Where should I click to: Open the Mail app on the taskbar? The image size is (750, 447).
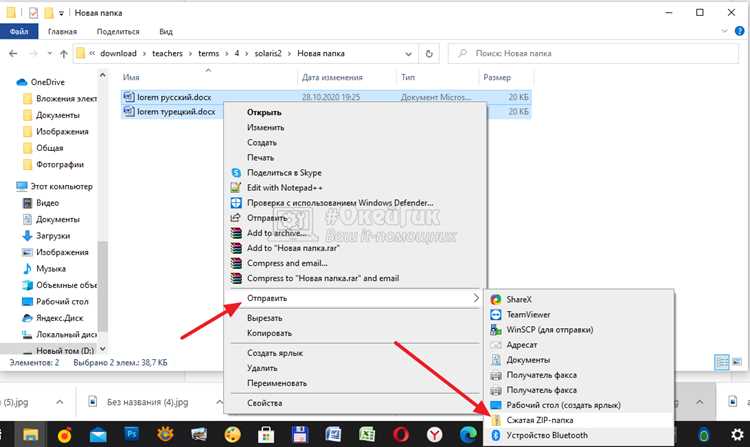click(98, 435)
